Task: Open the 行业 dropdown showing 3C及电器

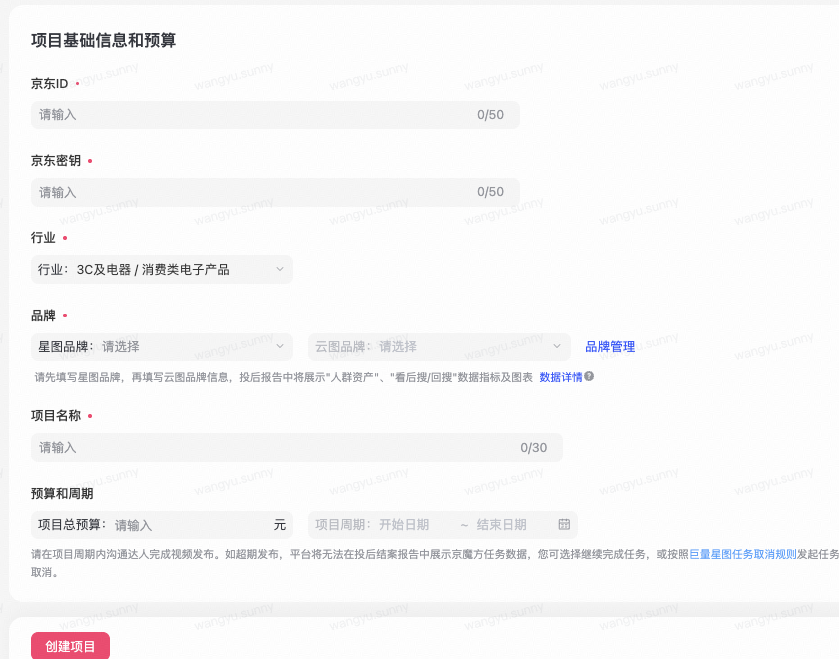Action: point(162,270)
